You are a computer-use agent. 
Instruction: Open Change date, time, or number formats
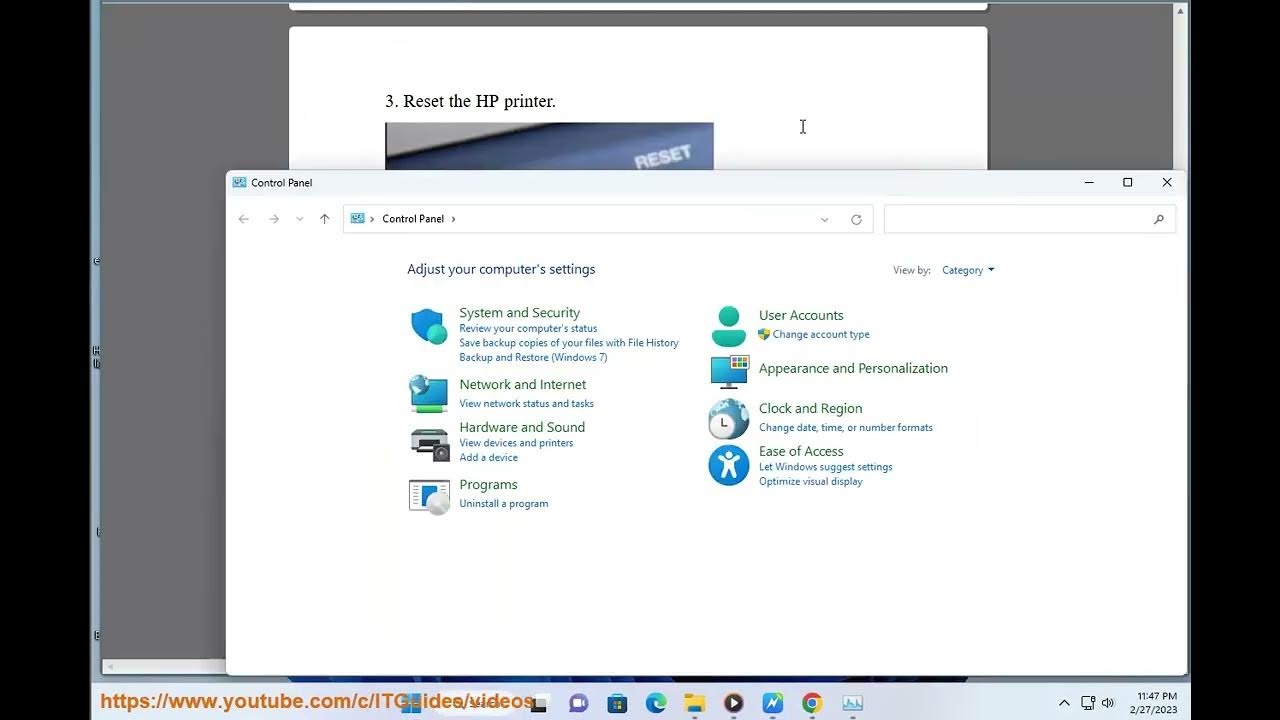tap(845, 428)
